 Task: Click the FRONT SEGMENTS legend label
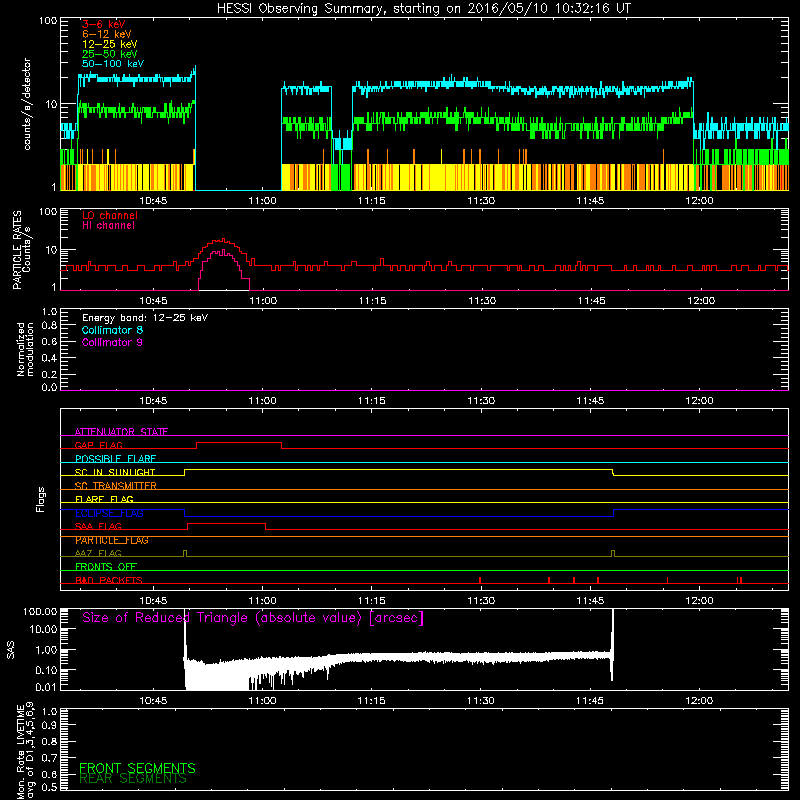click(137, 768)
